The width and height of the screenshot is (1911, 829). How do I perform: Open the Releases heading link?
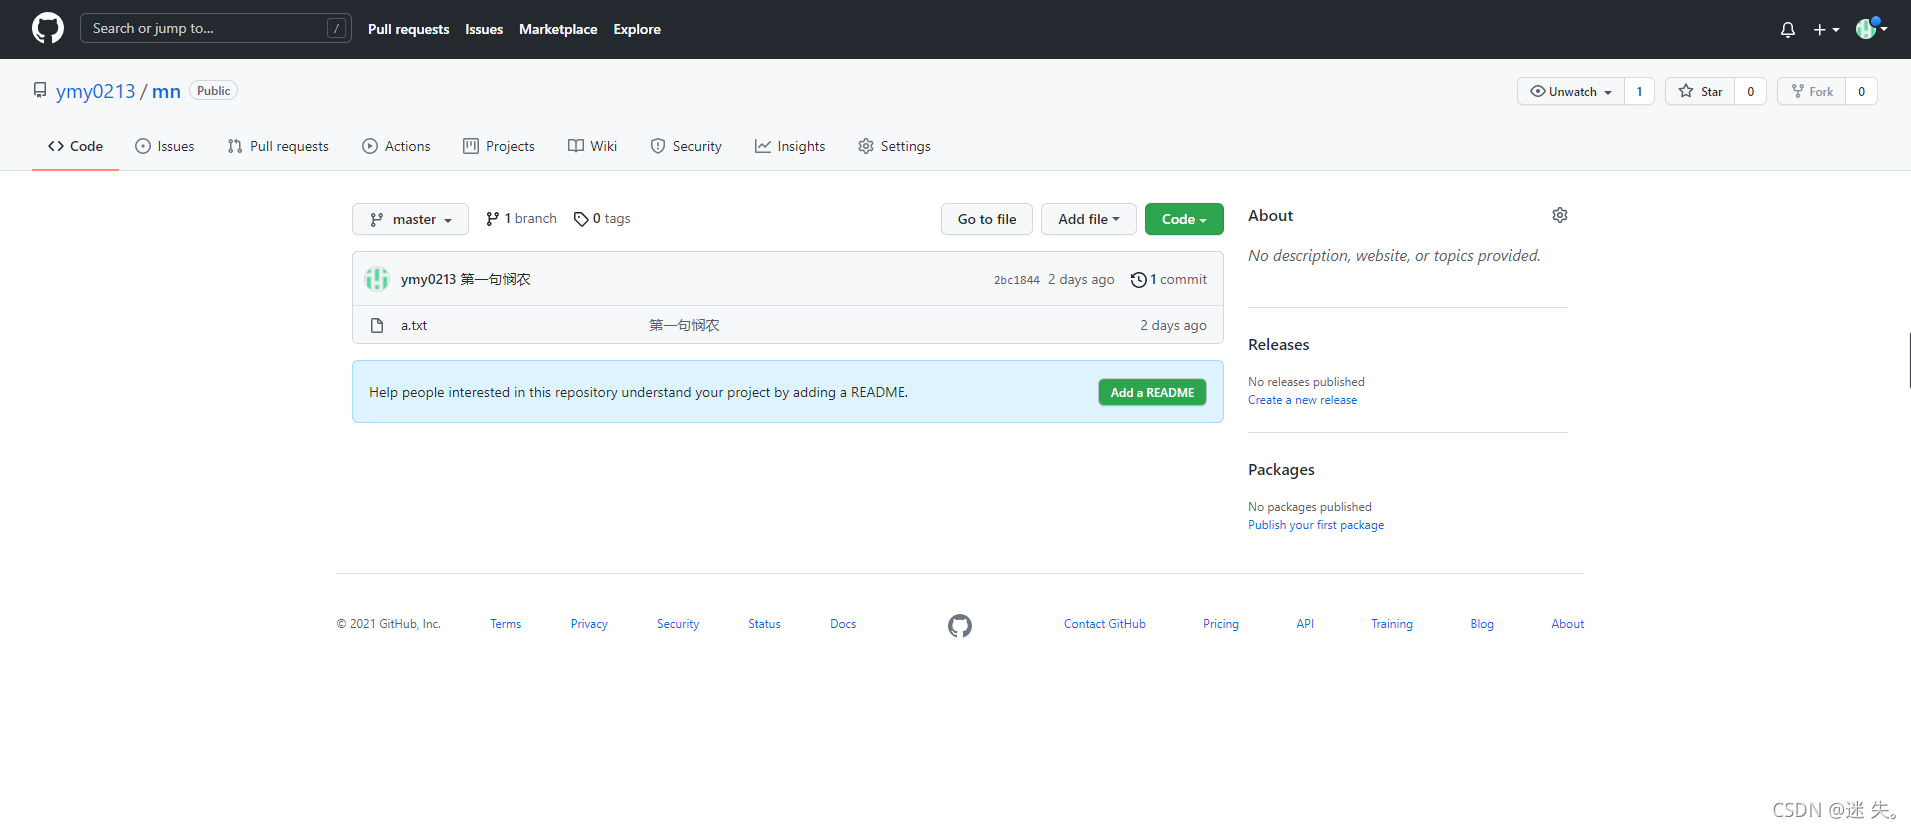1278,344
